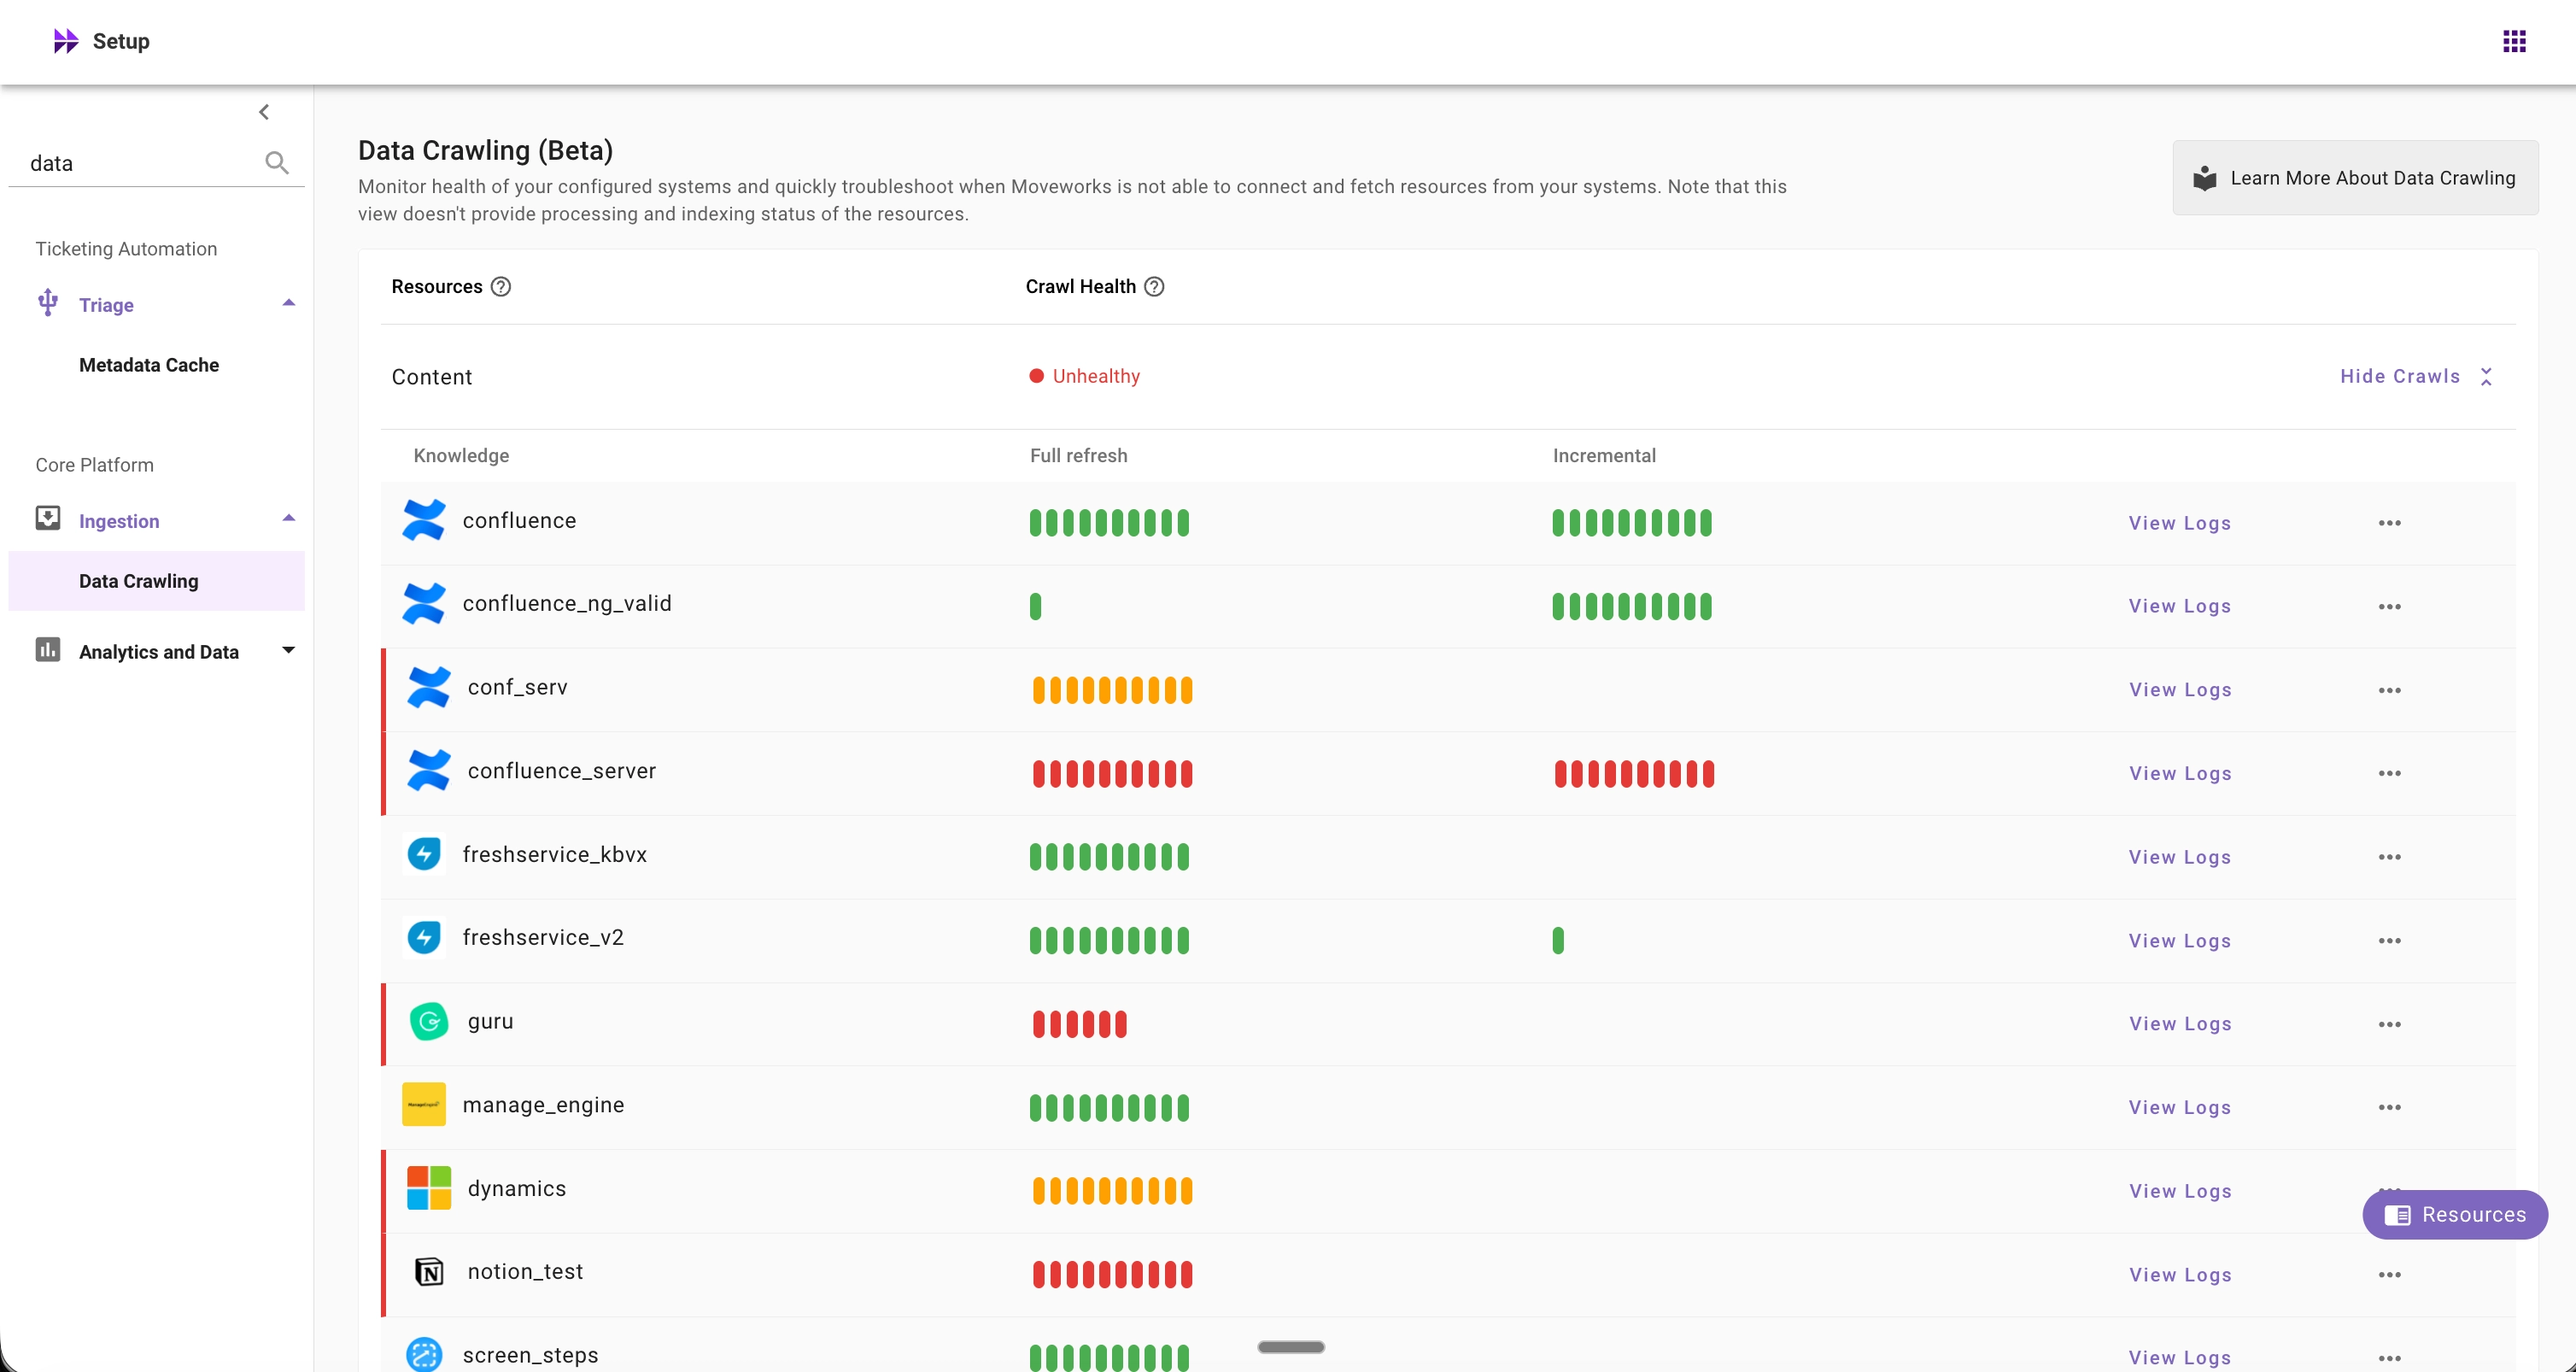This screenshot has height=1372, width=2576.
Task: Collapse the sidebar with the chevron
Action: point(264,112)
